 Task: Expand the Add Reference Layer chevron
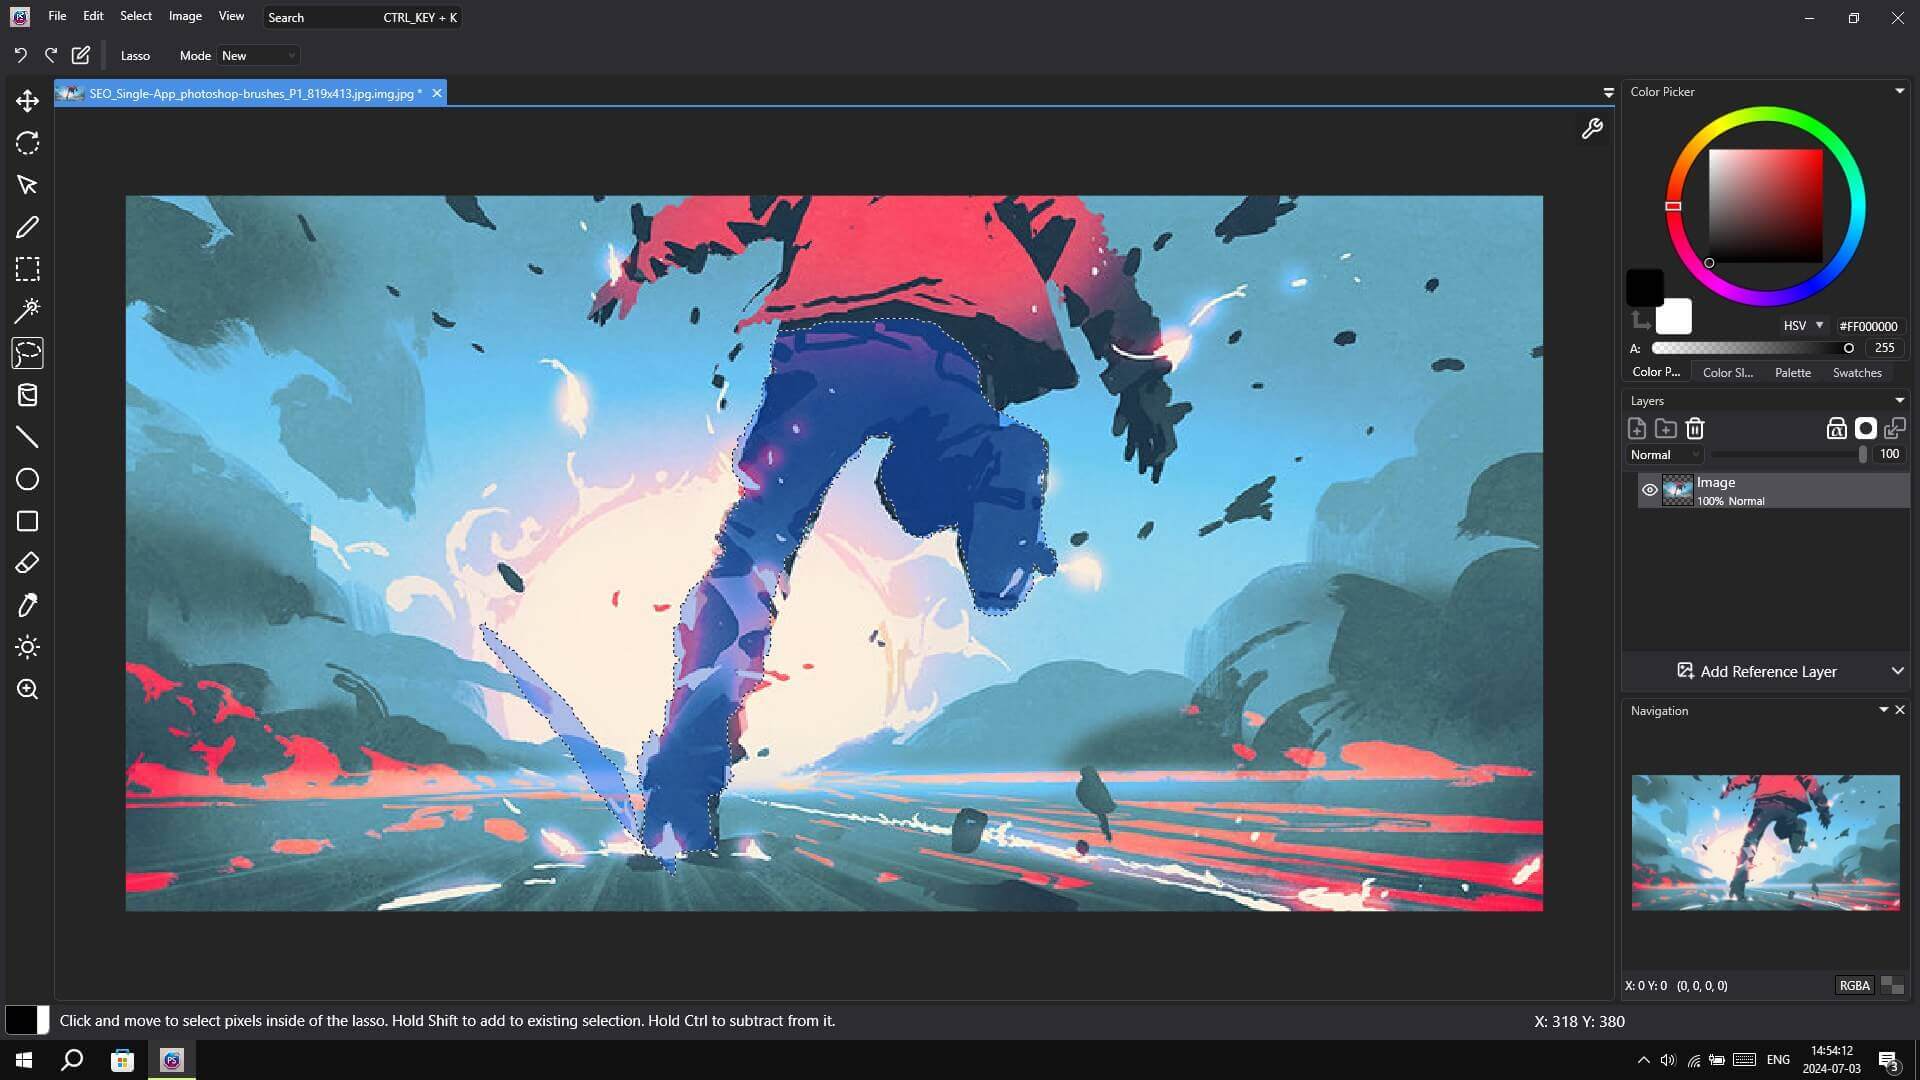point(1897,671)
